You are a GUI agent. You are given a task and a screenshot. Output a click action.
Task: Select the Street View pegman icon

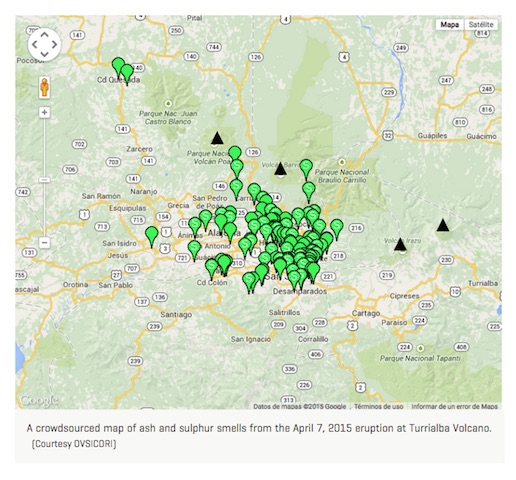tap(44, 87)
